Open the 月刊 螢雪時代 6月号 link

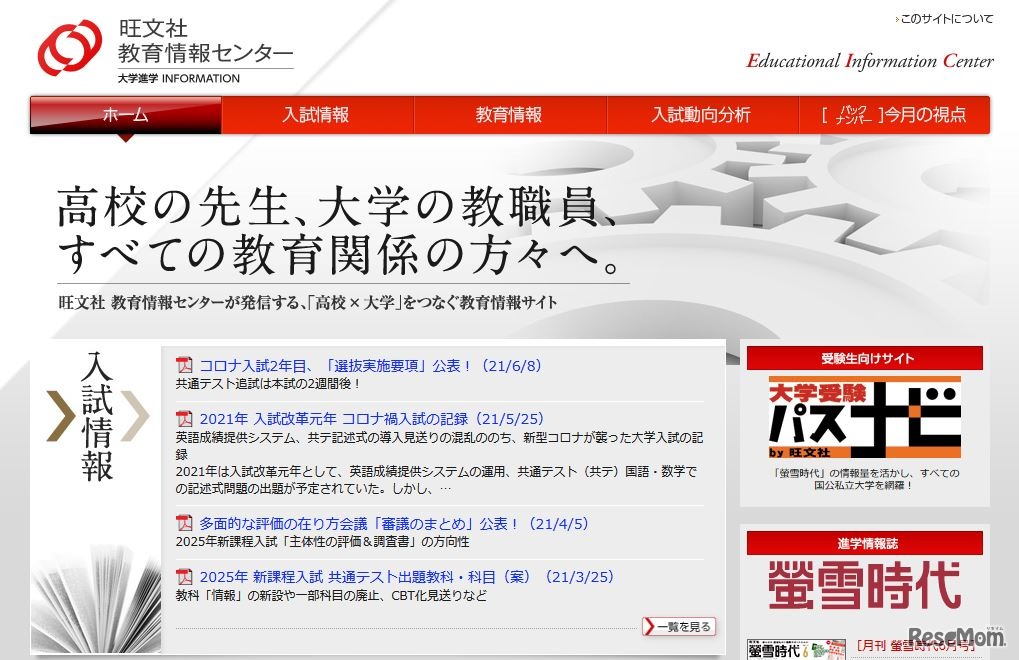915,646
